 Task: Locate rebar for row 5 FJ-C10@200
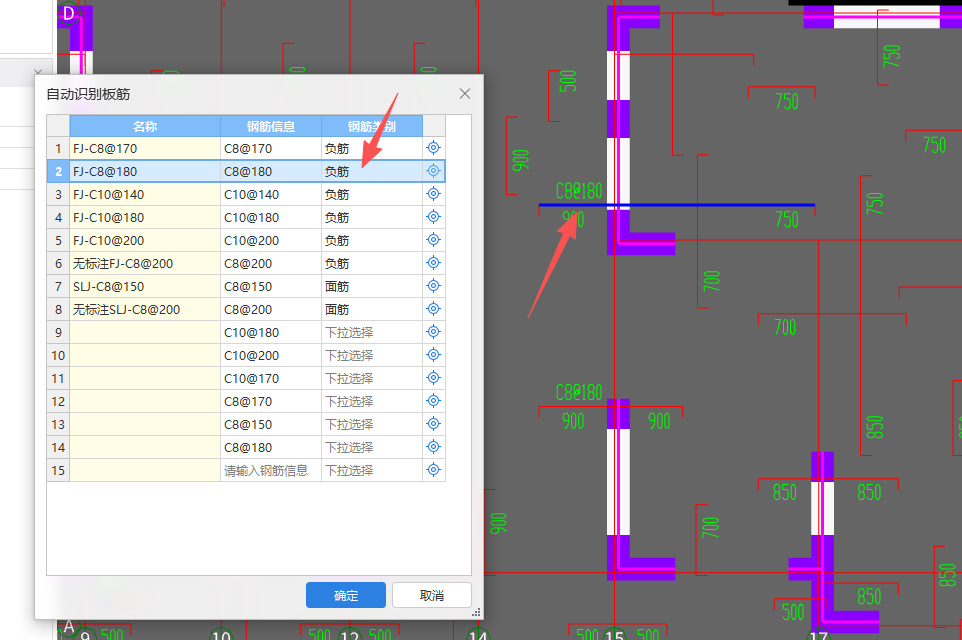[x=433, y=240]
